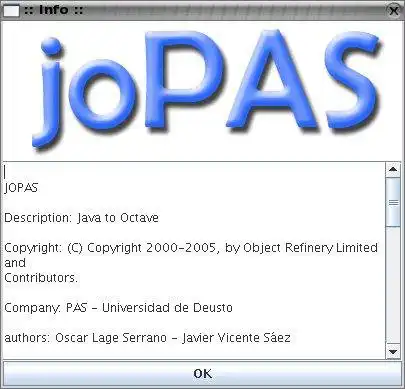Click the 'Contributors.' text line
Image resolution: width=405 pixels, height=389 pixels.
point(41,278)
